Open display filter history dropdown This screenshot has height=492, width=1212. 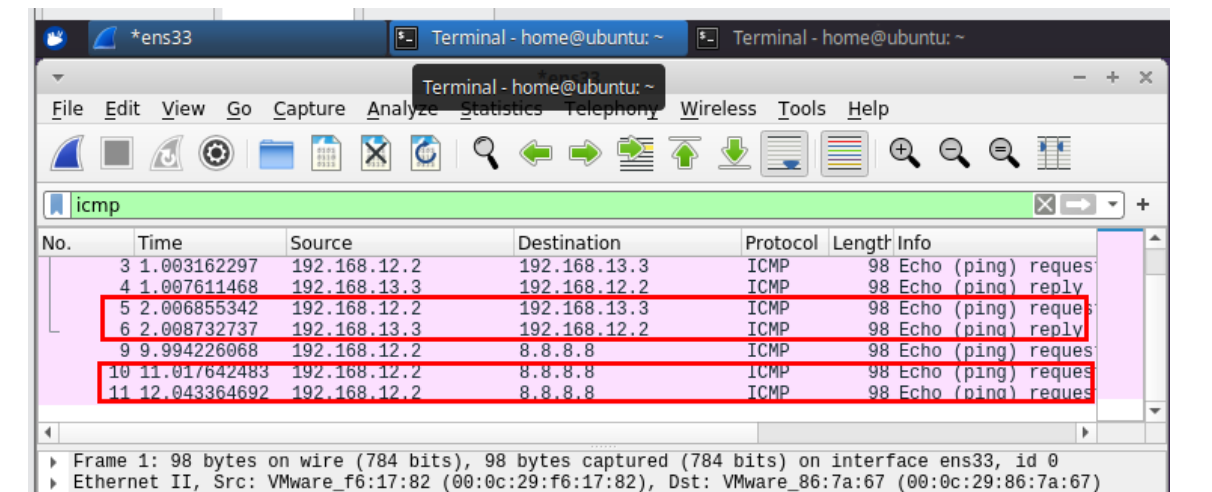(1114, 205)
